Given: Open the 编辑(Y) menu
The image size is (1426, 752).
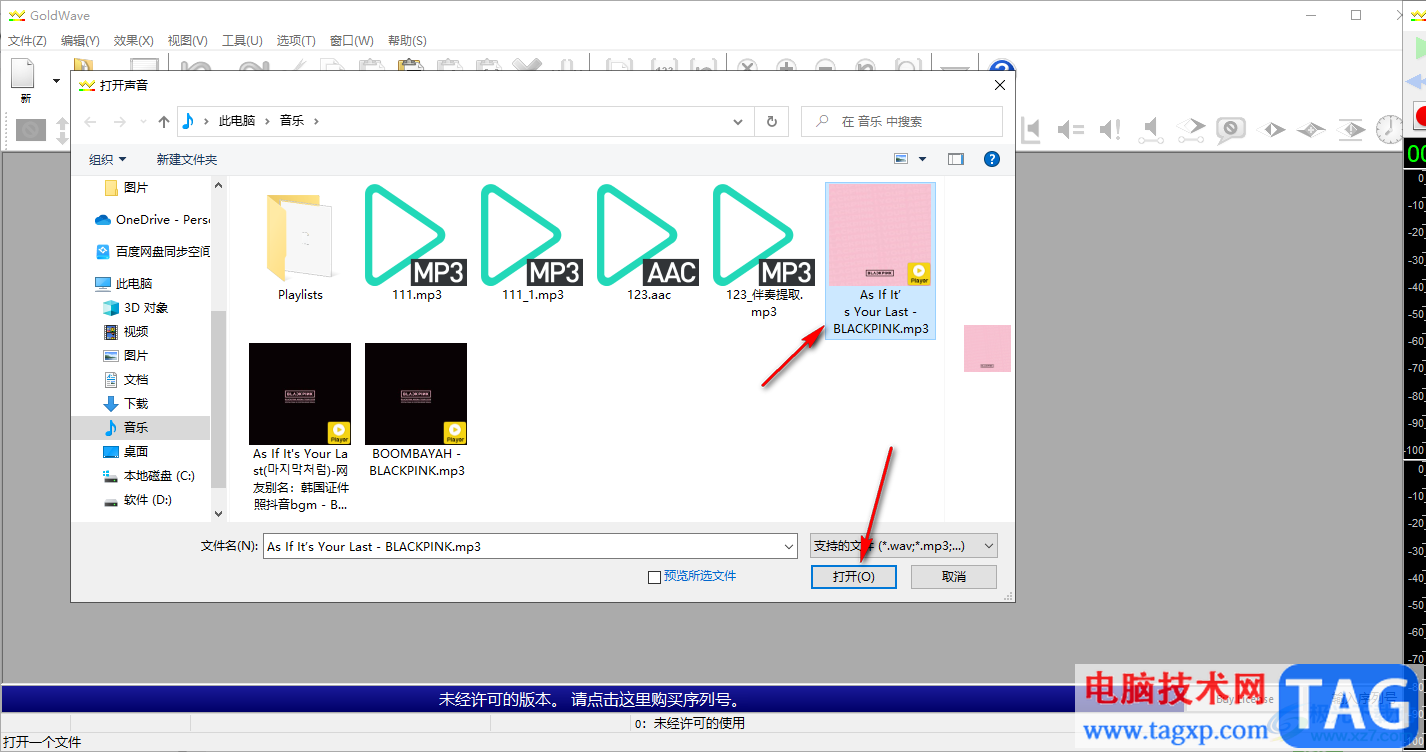Looking at the screenshot, I should [x=80, y=41].
